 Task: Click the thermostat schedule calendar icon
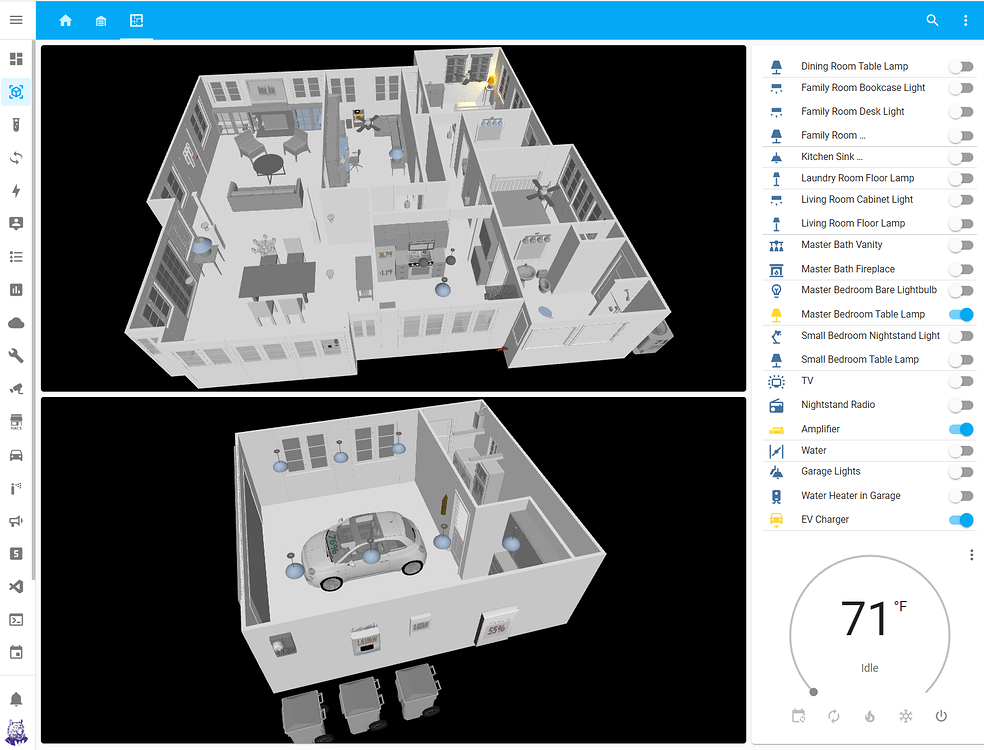(798, 716)
